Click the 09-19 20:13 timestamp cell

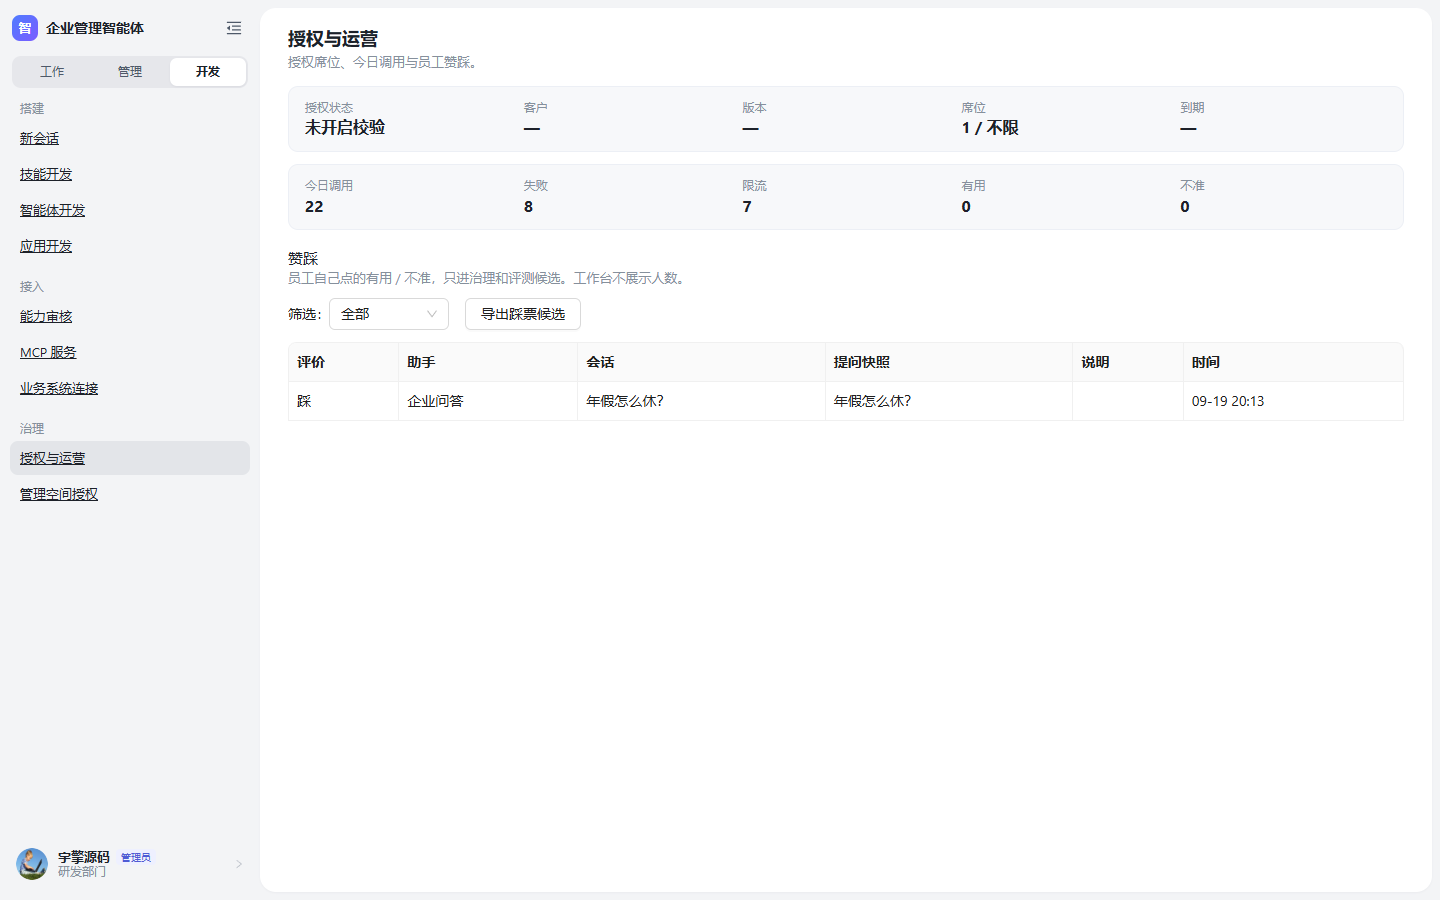pos(1293,401)
